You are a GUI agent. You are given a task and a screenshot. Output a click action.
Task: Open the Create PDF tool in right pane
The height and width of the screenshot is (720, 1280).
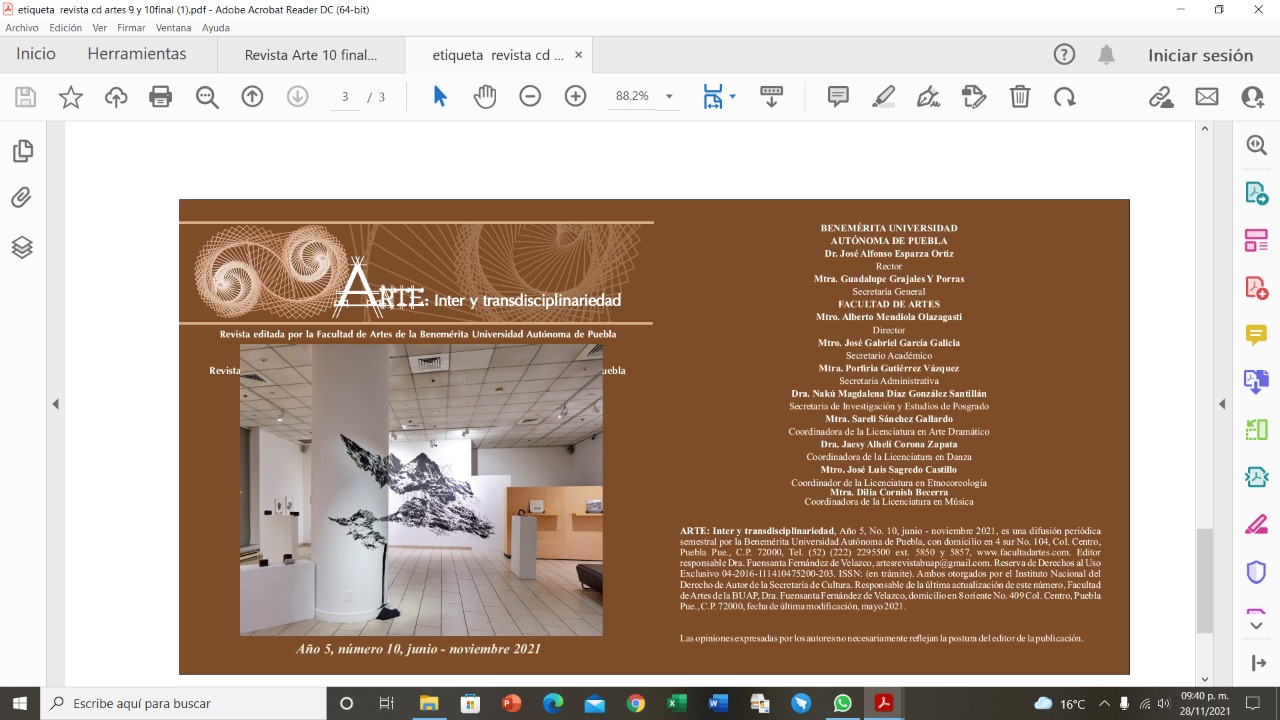pyautogui.click(x=1256, y=288)
